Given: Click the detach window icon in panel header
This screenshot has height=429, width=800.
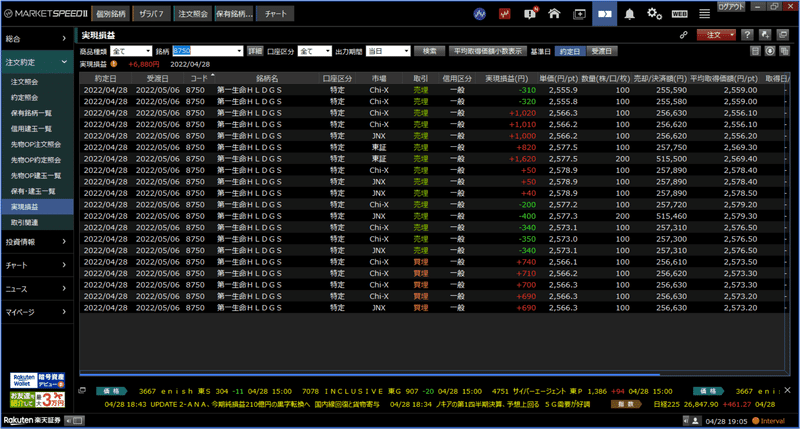Looking at the screenshot, I should point(783,35).
